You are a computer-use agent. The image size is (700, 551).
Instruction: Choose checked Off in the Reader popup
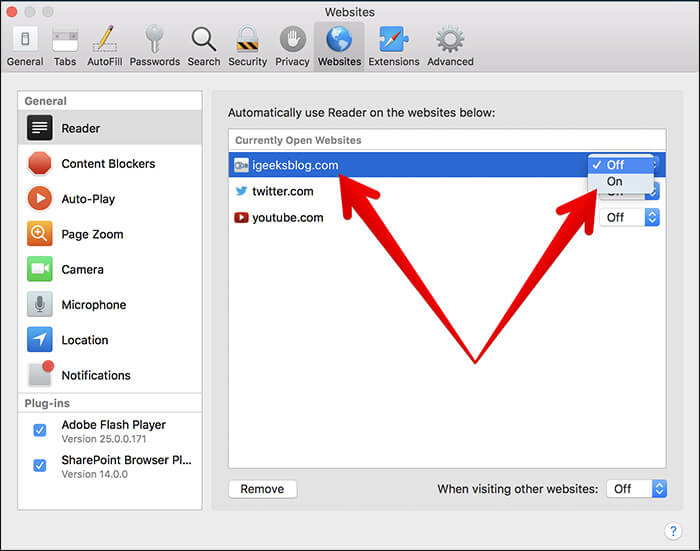[621, 165]
